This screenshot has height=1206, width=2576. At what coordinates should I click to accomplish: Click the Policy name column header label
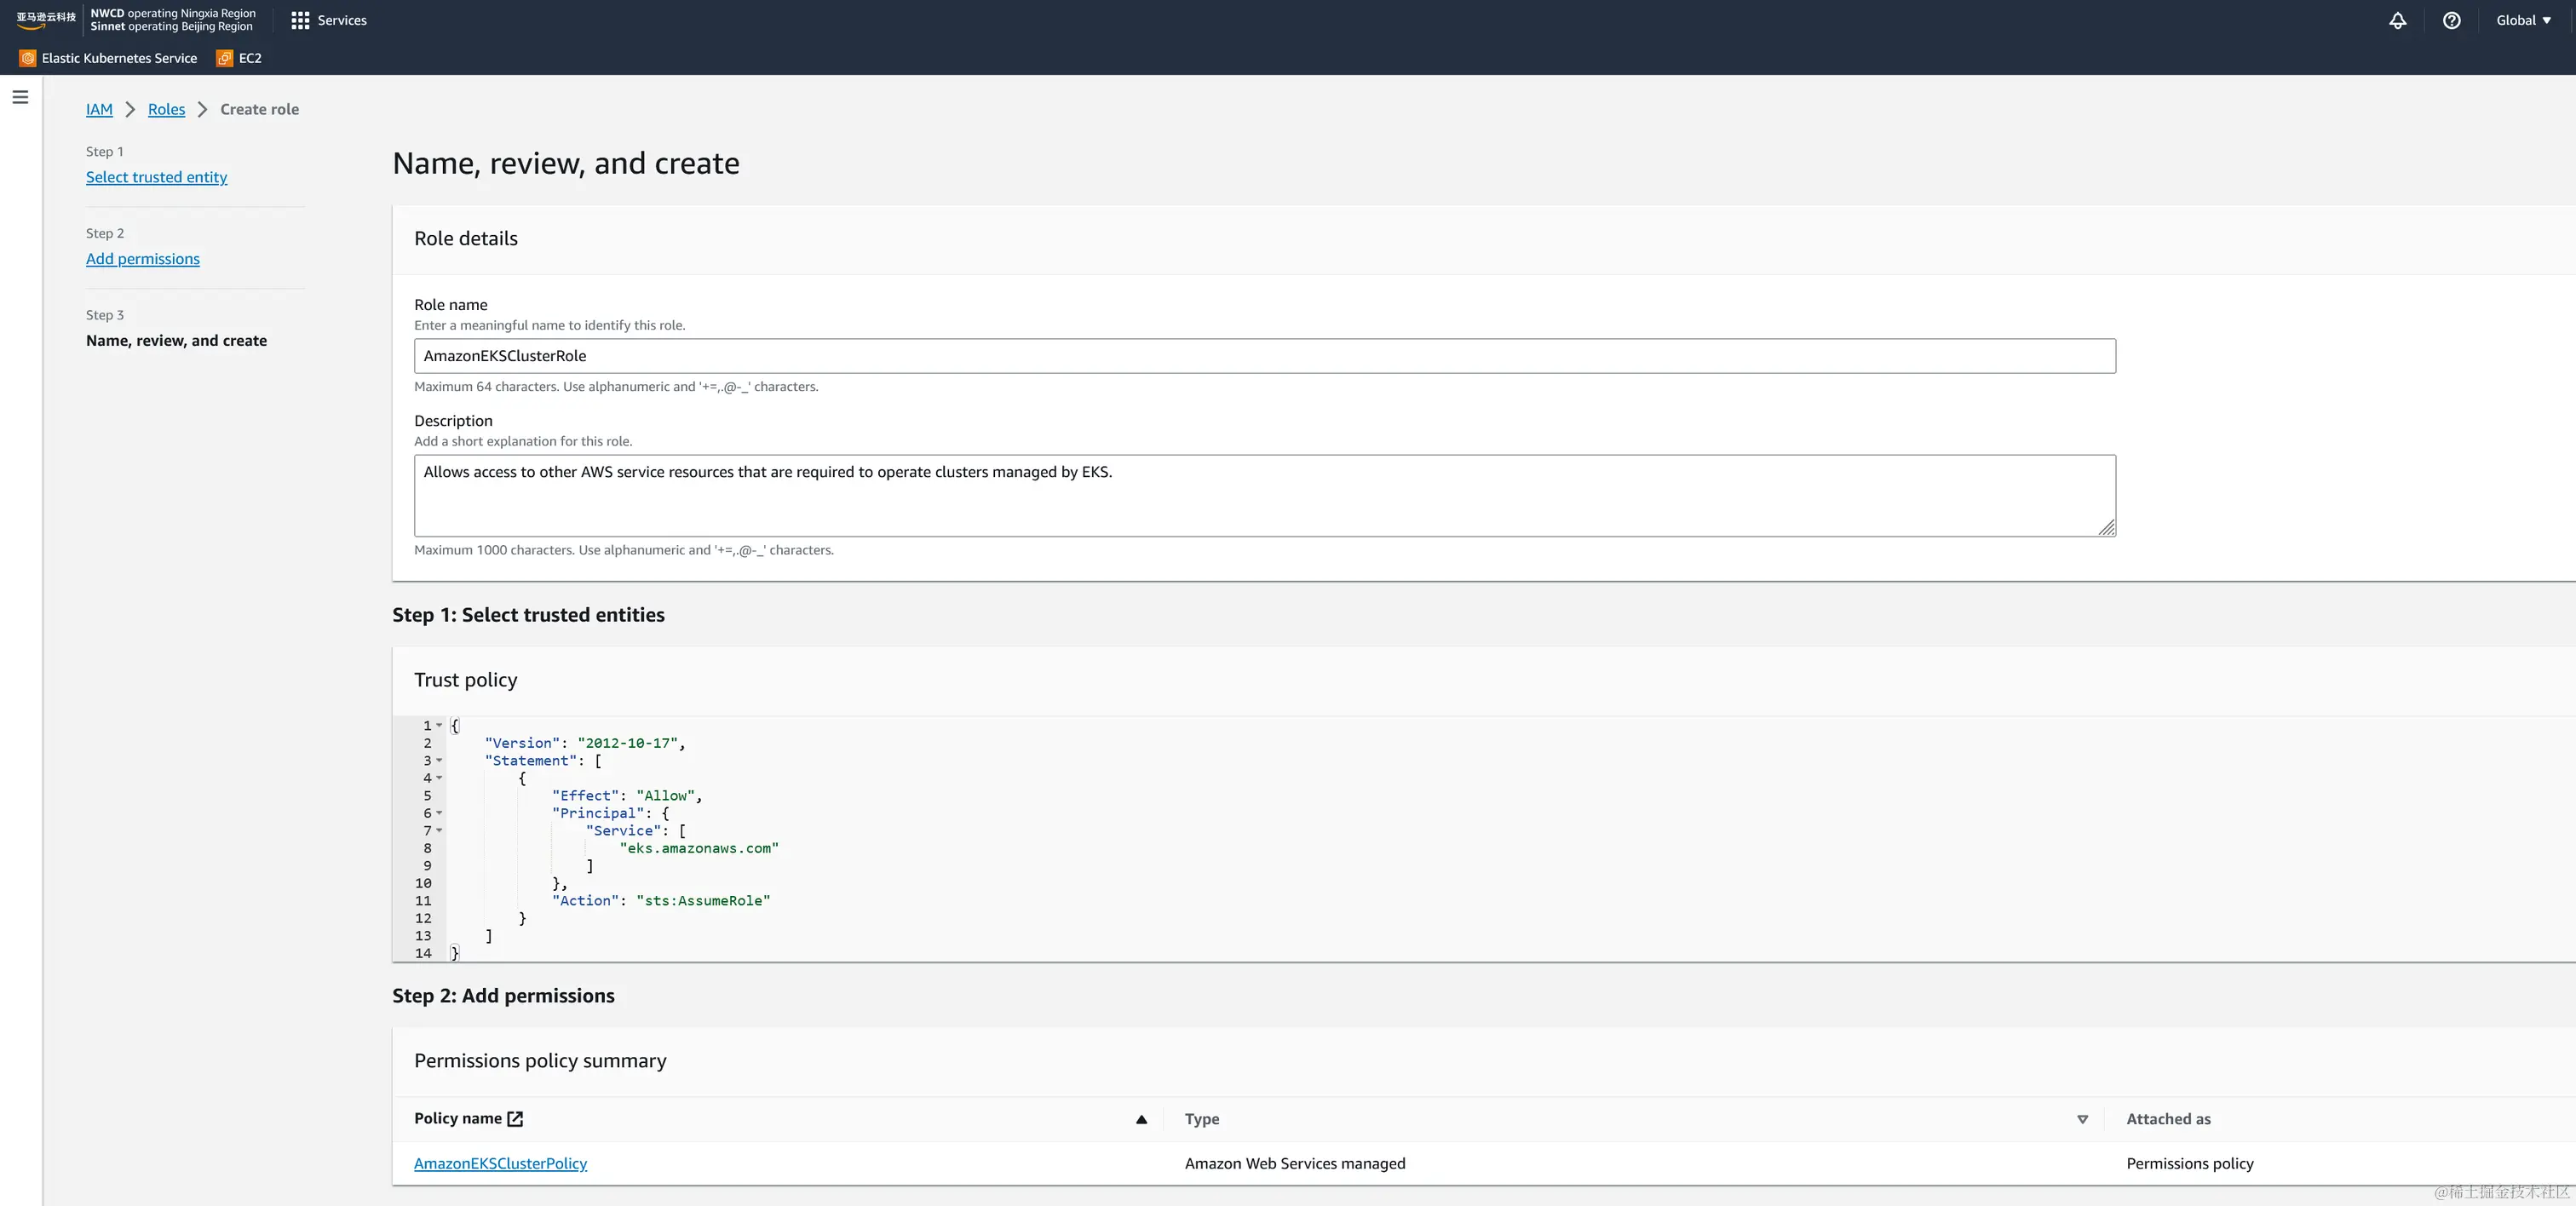(458, 1118)
